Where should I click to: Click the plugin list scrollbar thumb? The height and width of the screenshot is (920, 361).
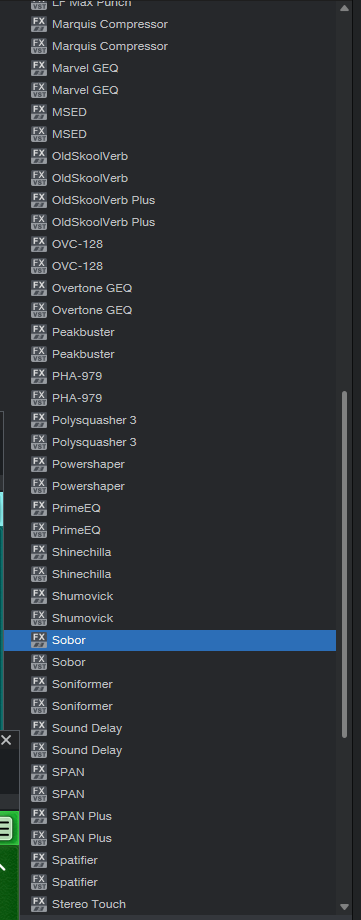[x=345, y=564]
